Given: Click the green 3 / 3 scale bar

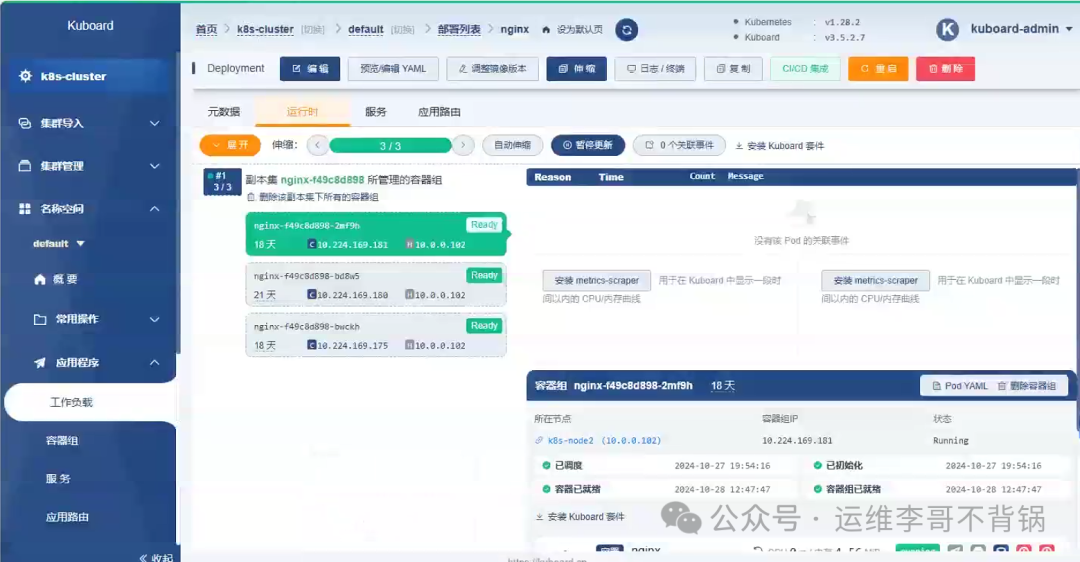Looking at the screenshot, I should [x=391, y=146].
